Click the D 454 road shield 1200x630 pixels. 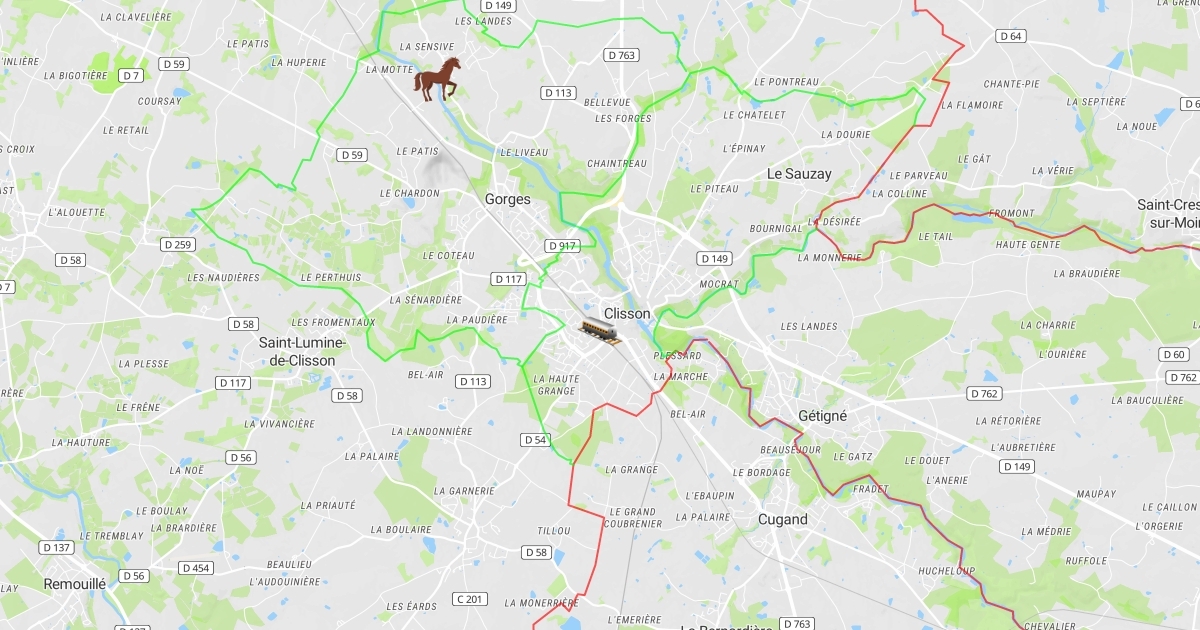(196, 568)
